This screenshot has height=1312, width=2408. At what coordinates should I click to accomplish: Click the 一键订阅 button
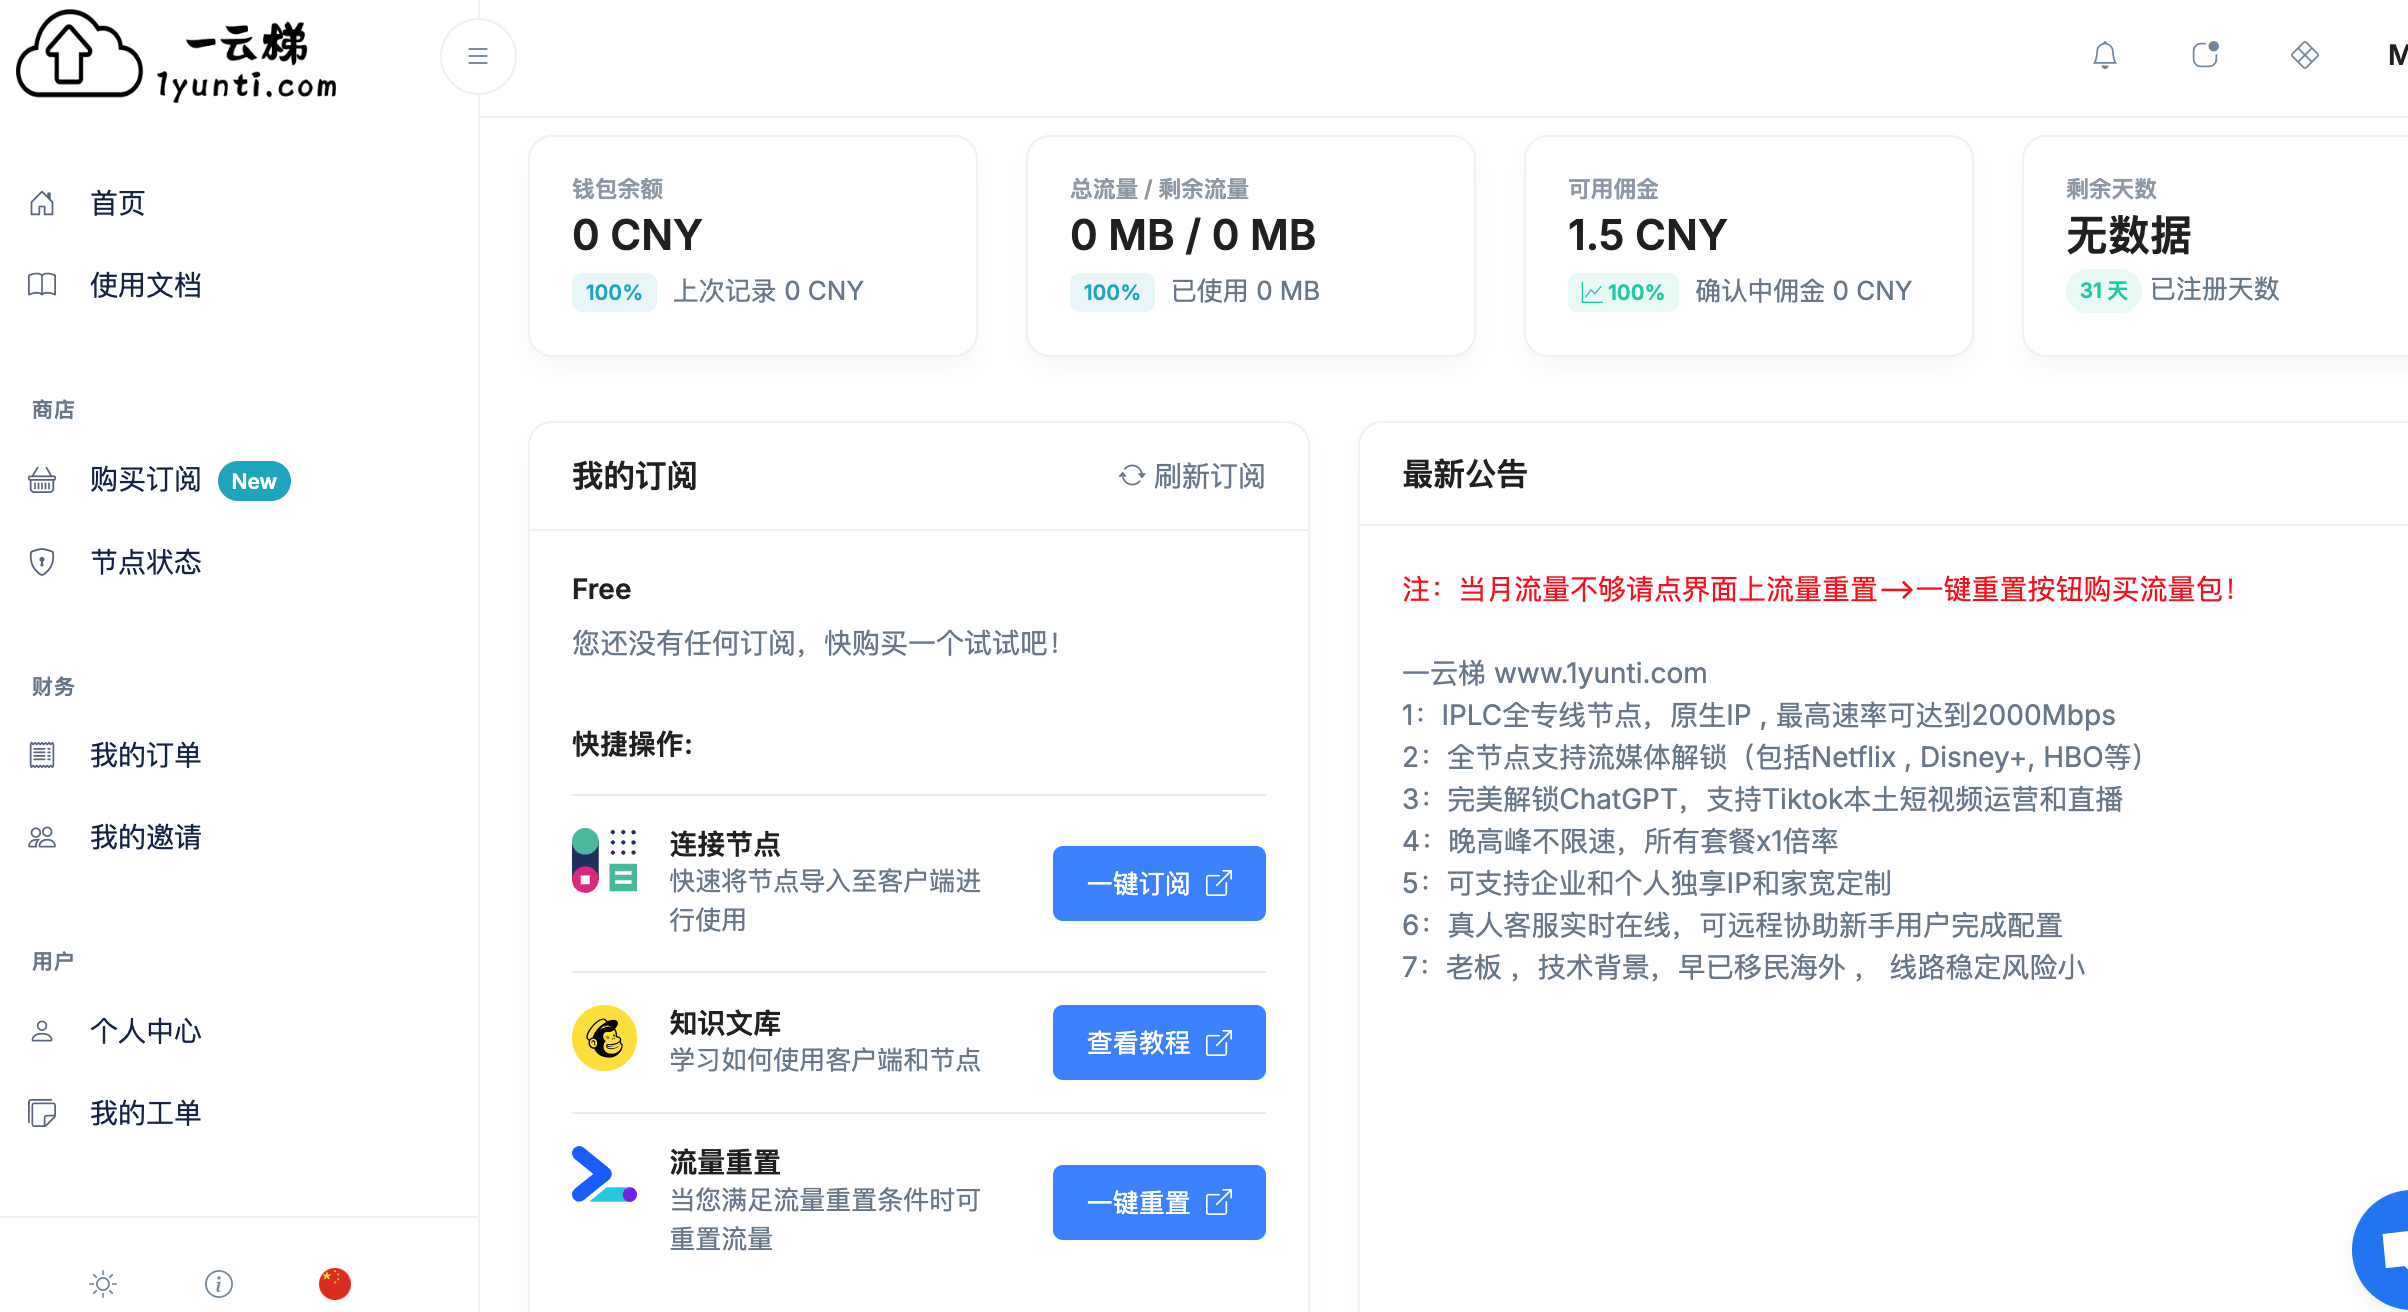click(1159, 883)
